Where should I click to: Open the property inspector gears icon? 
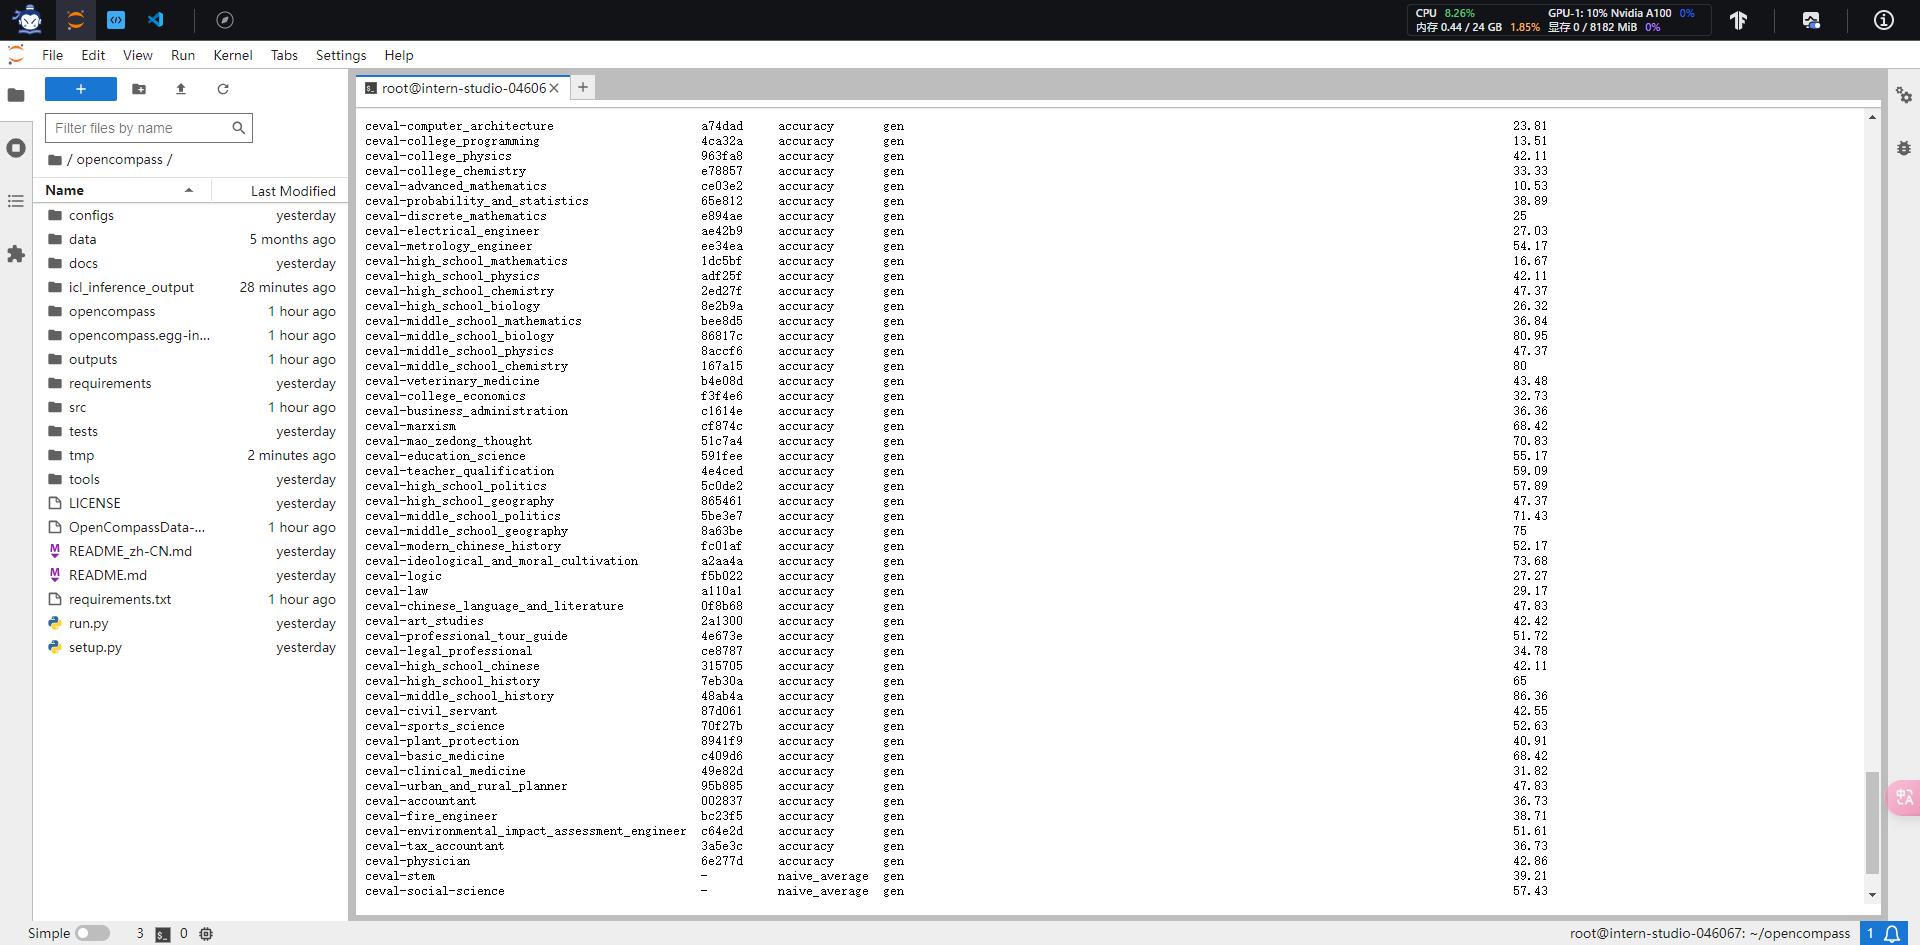(1904, 95)
